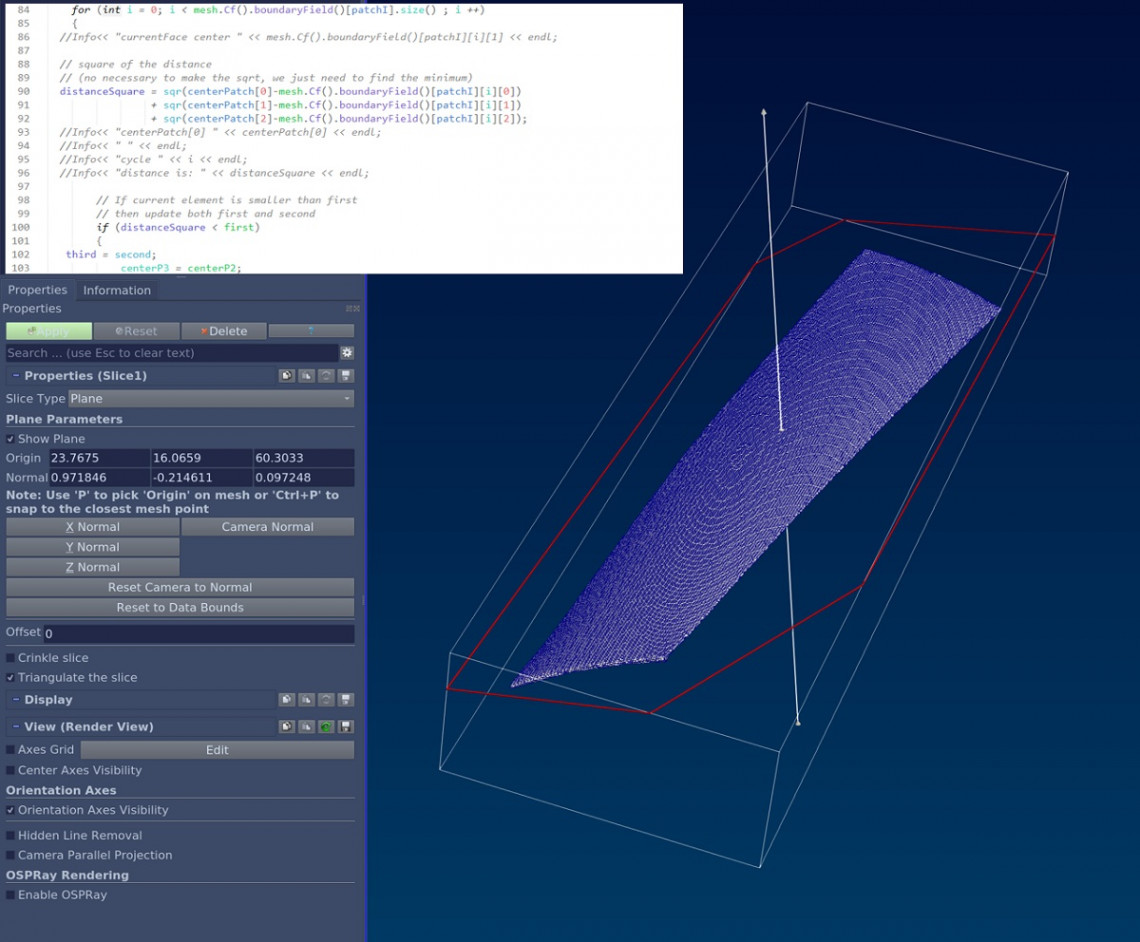Copy the Display section properties
1140x942 pixels.
pos(287,700)
